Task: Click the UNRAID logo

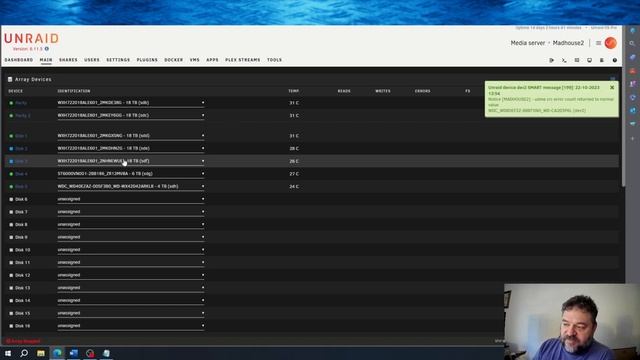Action: (31, 39)
